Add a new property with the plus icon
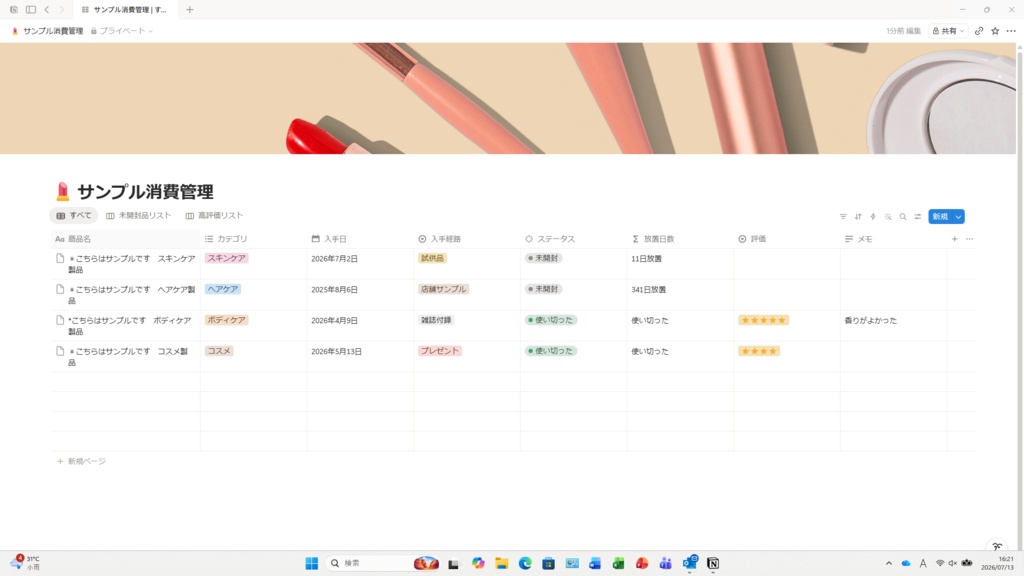Image resolution: width=1024 pixels, height=576 pixels. (x=954, y=239)
